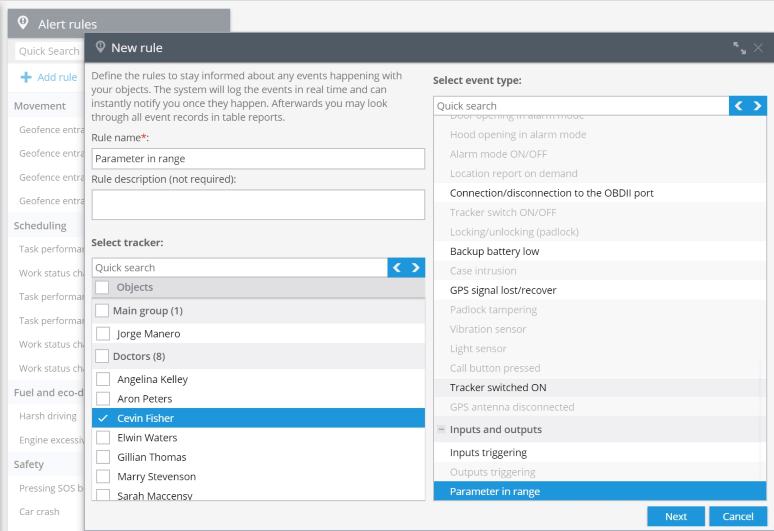Click the next arrow in event type search
The height and width of the screenshot is (531, 774).
point(757,106)
